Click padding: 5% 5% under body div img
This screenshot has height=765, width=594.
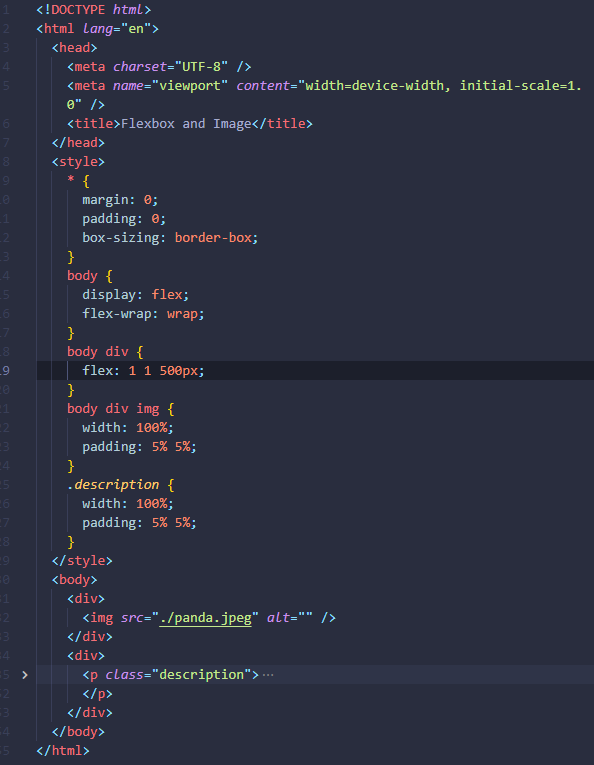(x=139, y=447)
